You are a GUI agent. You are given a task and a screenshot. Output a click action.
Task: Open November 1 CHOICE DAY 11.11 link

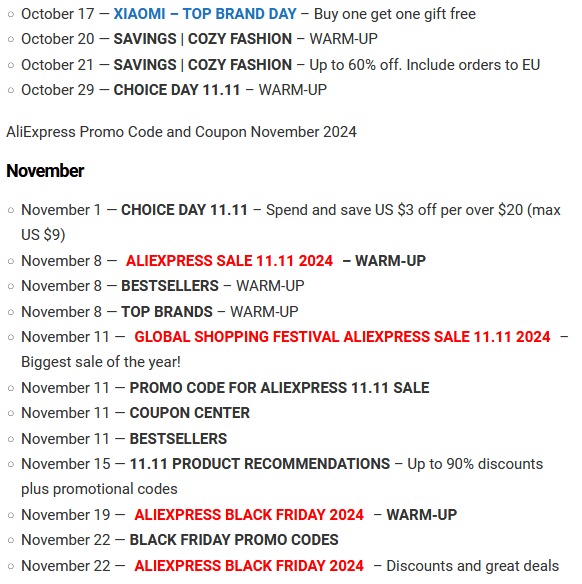pos(184,210)
